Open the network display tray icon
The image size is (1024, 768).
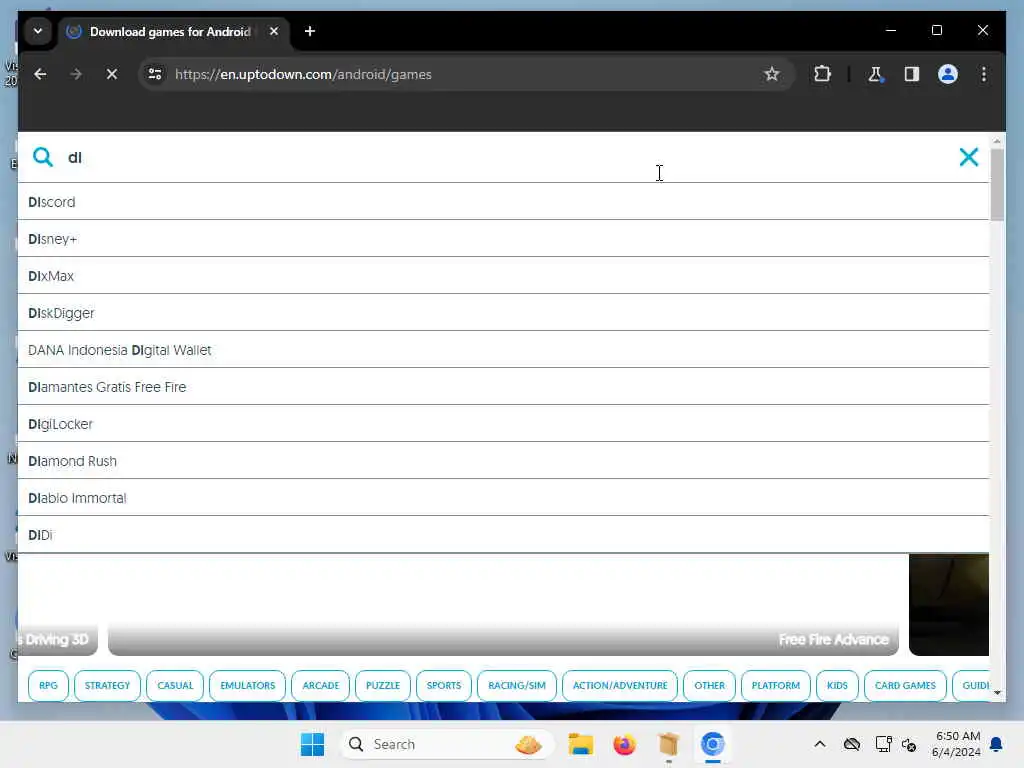coord(883,744)
